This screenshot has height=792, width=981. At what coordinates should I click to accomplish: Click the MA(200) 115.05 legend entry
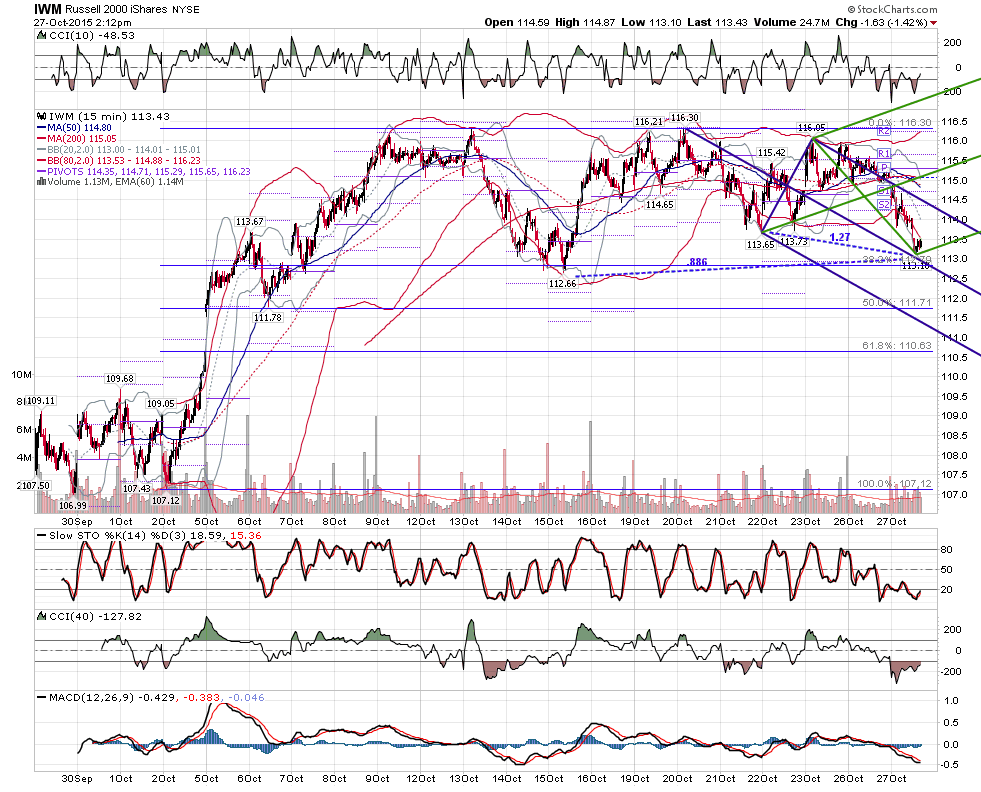pos(77,138)
